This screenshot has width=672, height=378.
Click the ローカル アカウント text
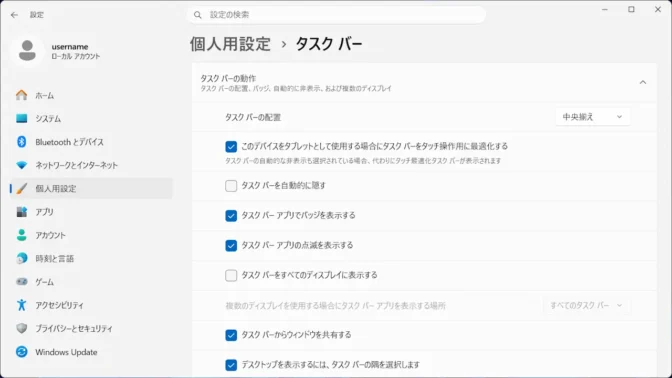(75, 57)
